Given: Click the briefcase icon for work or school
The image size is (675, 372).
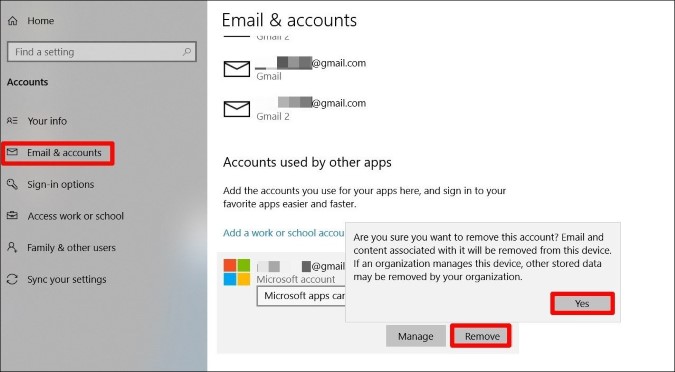Looking at the screenshot, I should tap(12, 215).
